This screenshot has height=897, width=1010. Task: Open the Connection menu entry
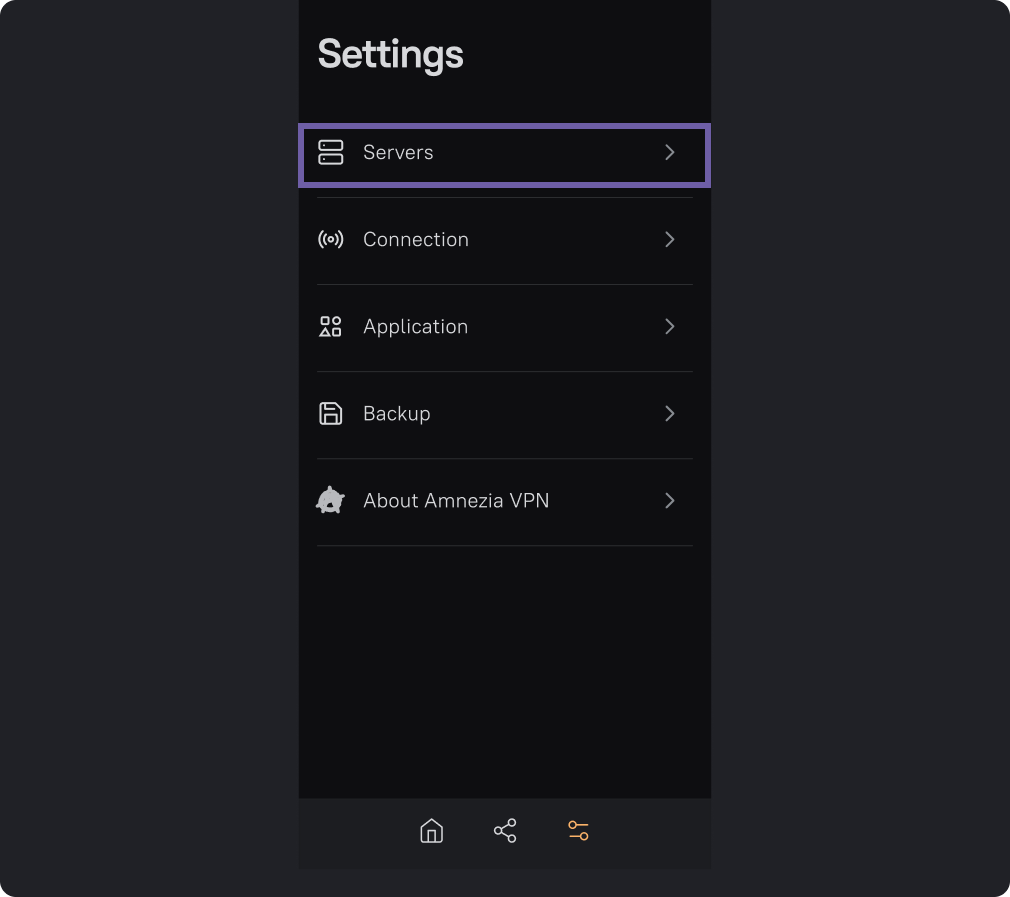tap(415, 240)
